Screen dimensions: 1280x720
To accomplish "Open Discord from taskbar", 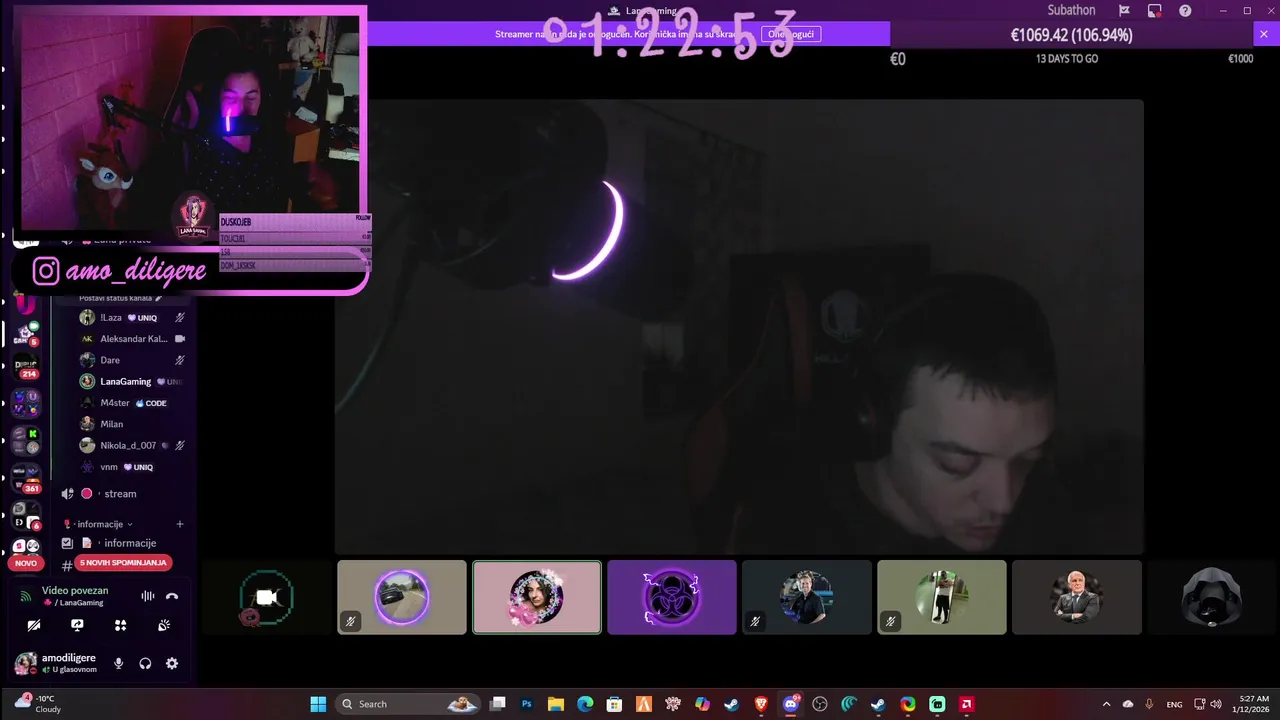I will pyautogui.click(x=791, y=704).
